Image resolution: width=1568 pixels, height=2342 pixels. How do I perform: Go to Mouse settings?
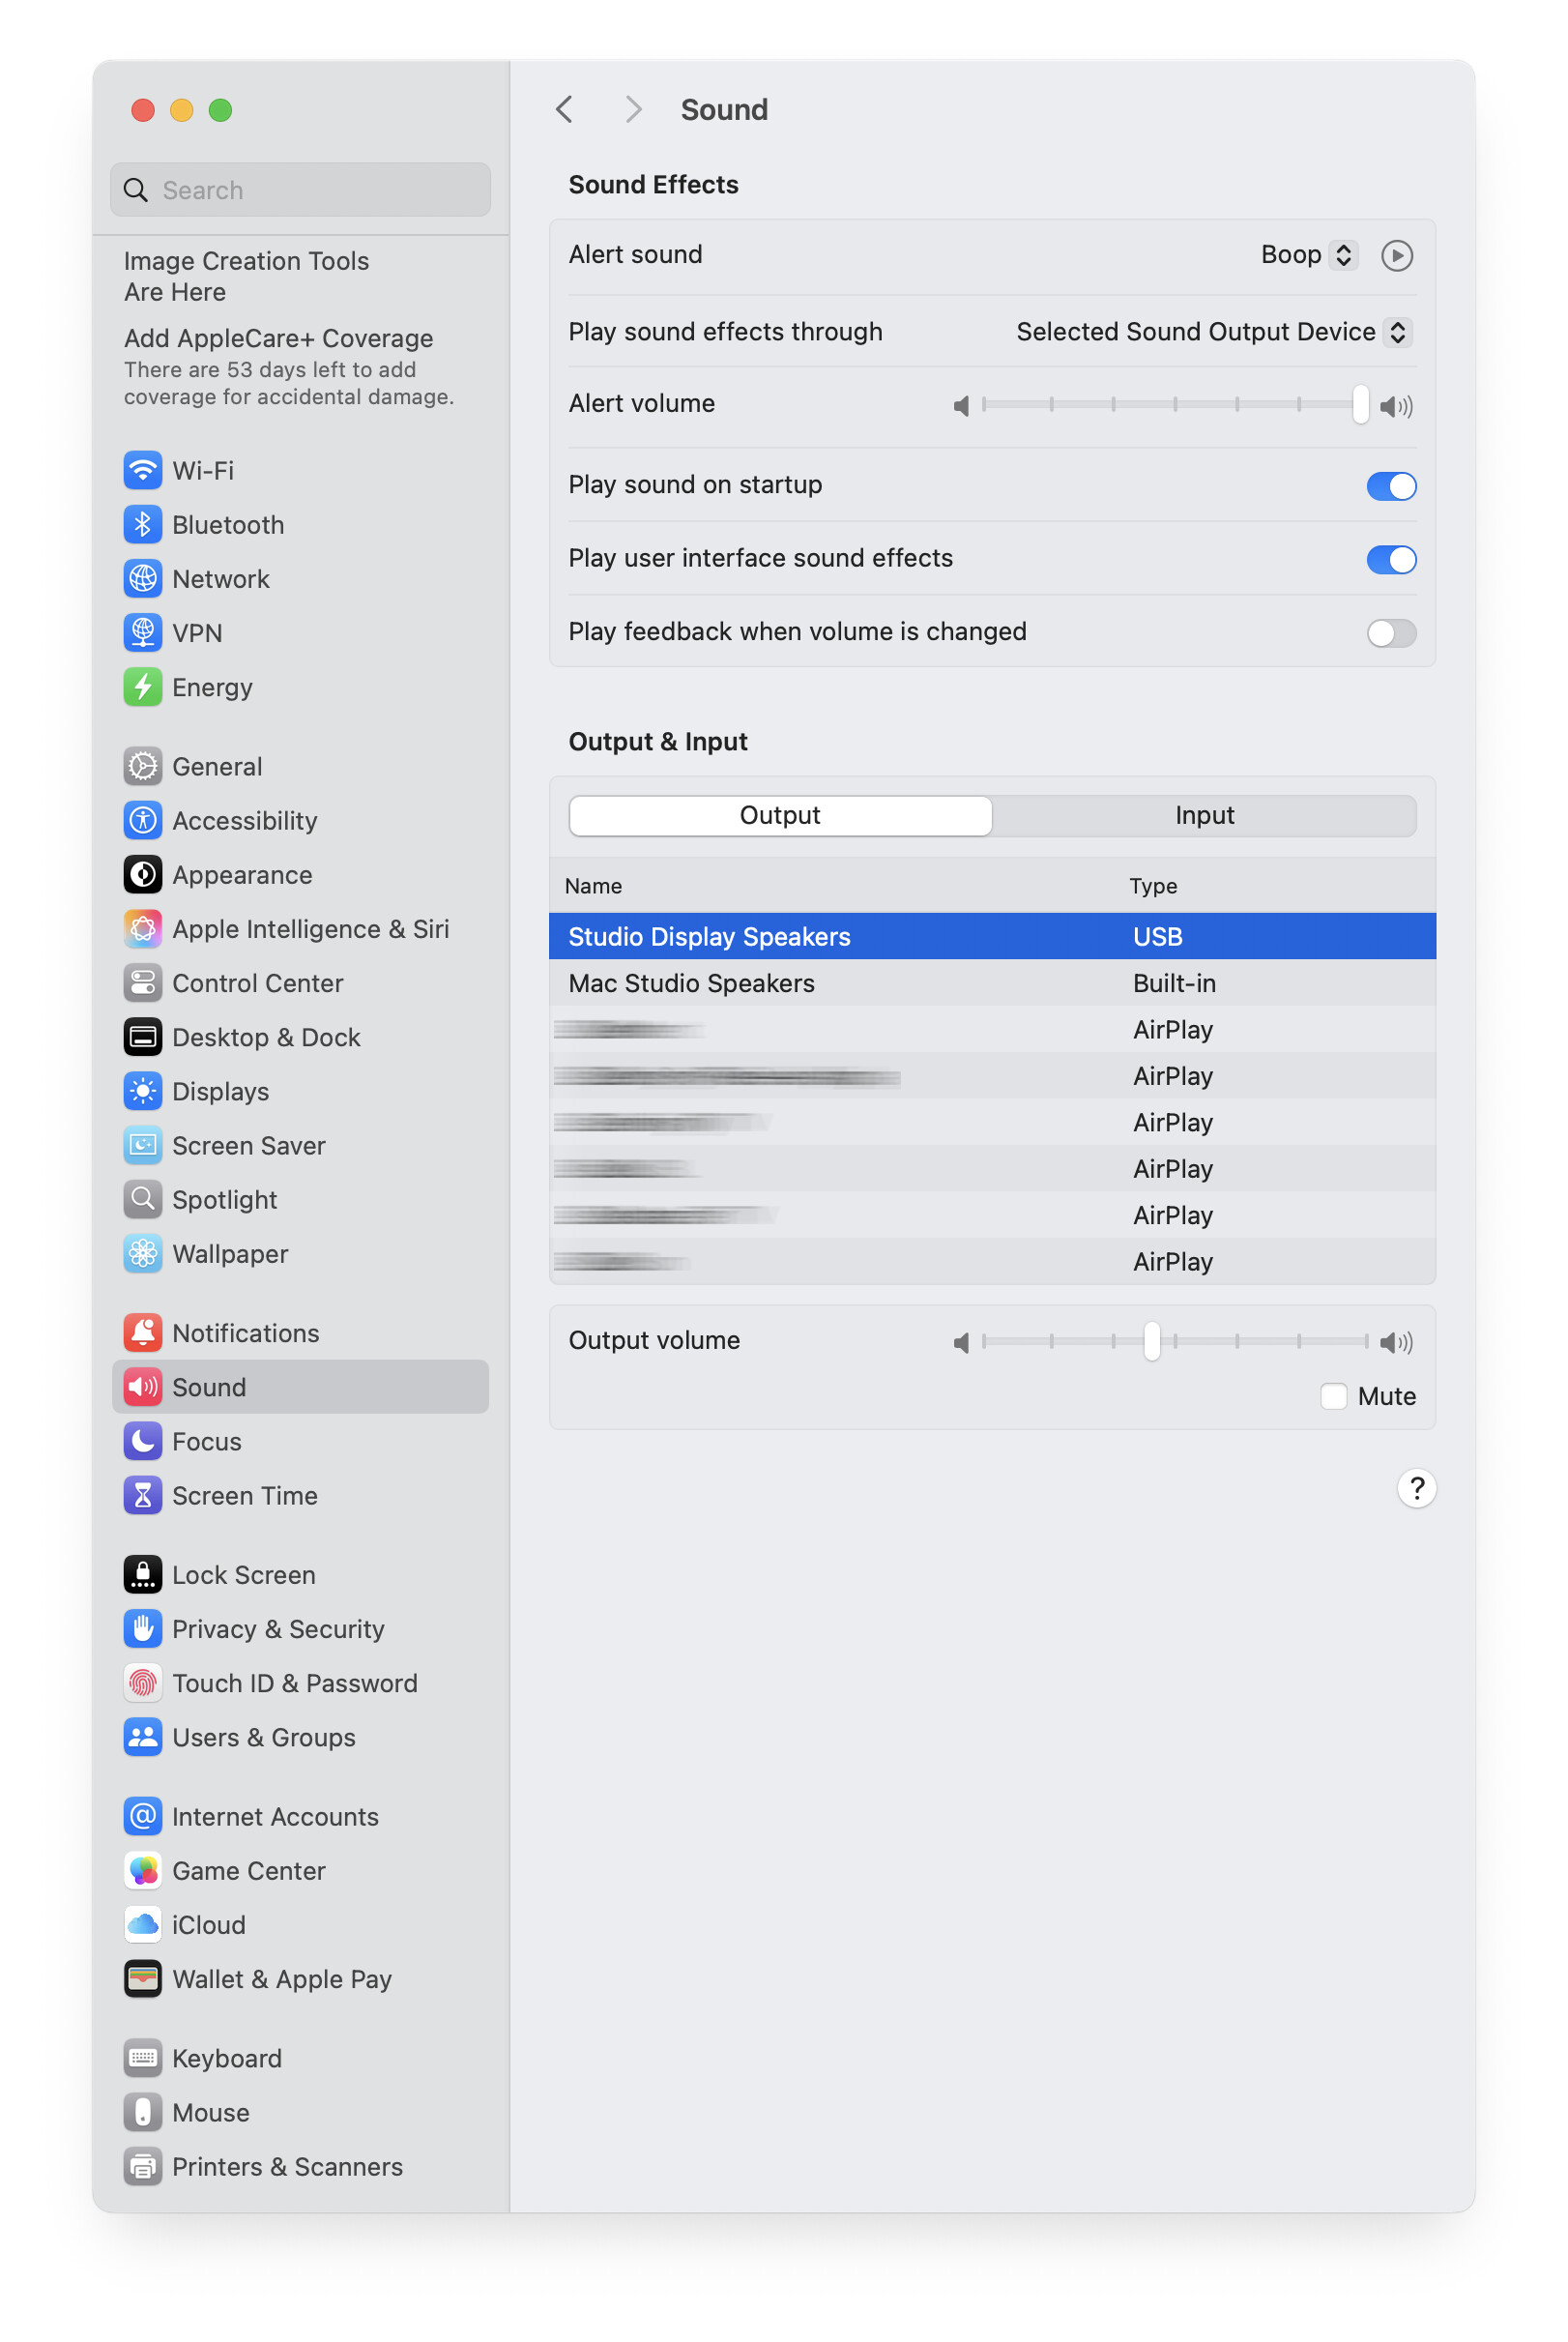pyautogui.click(x=300, y=2112)
